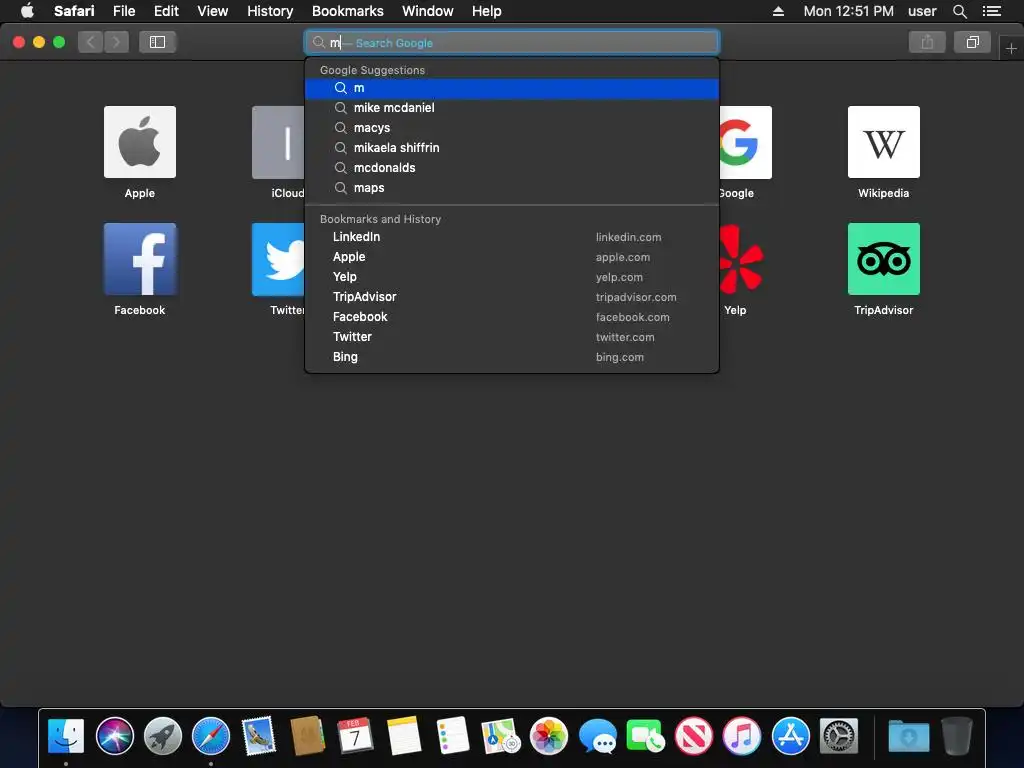
Task: Open Mail stamp icon in Dock
Action: (259, 736)
